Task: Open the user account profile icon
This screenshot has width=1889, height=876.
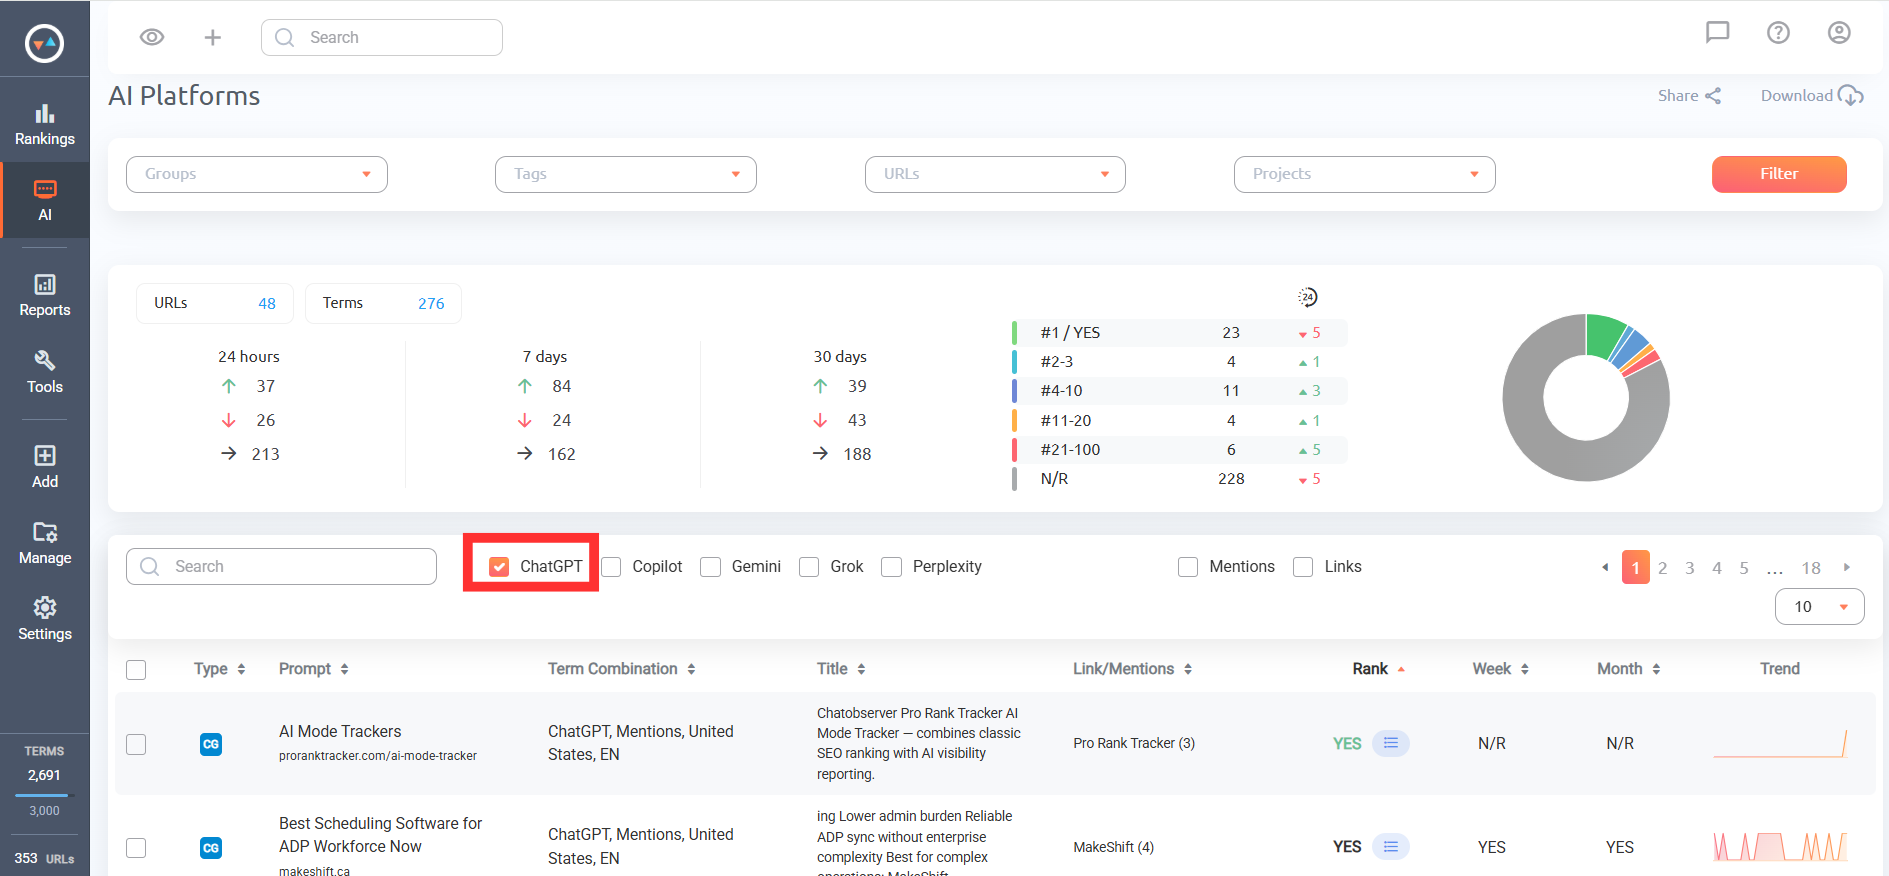Action: tap(1839, 33)
